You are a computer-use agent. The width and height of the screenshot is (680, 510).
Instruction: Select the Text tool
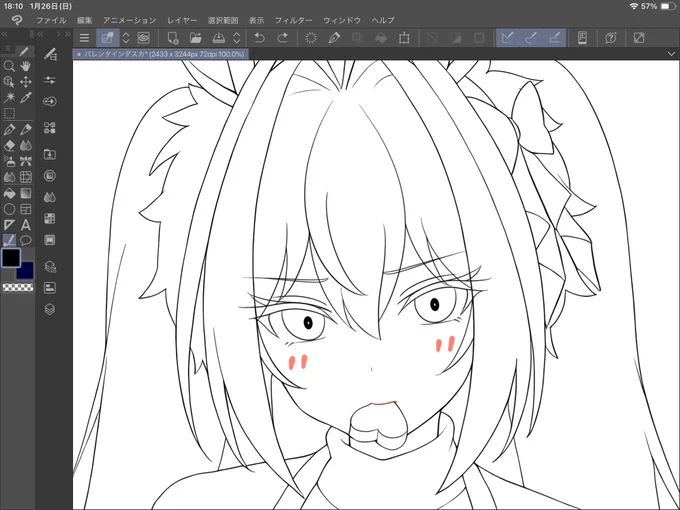click(26, 225)
